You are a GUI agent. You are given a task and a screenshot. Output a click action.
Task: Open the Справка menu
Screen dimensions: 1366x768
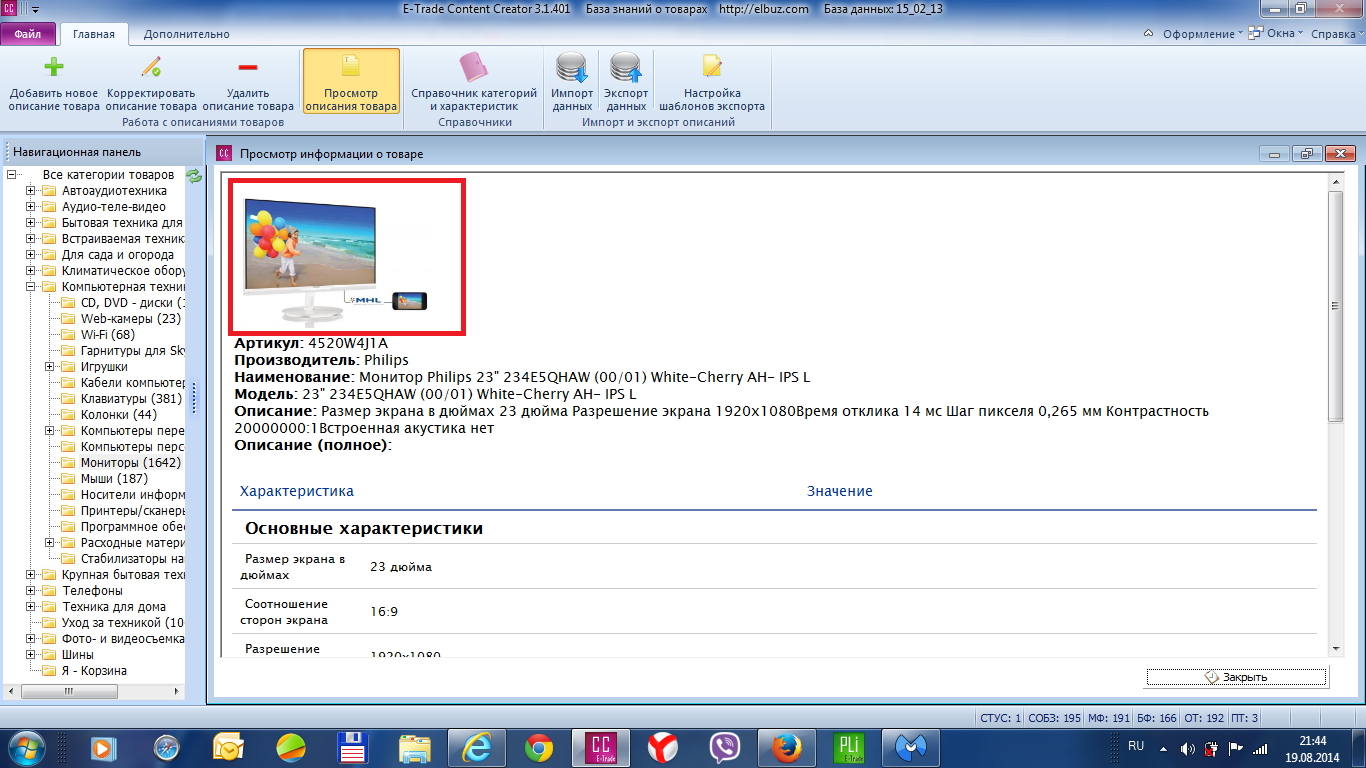click(1337, 34)
